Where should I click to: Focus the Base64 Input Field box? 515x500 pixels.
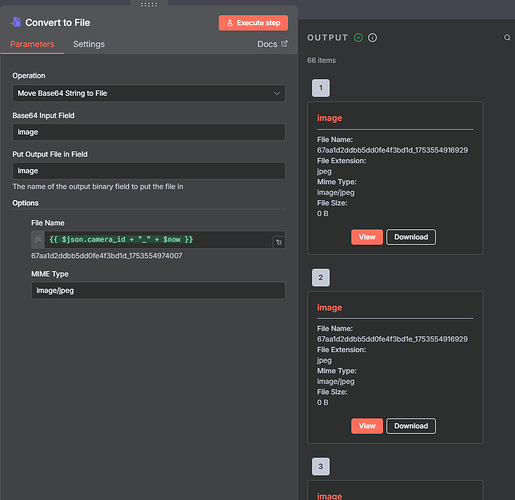[149, 132]
